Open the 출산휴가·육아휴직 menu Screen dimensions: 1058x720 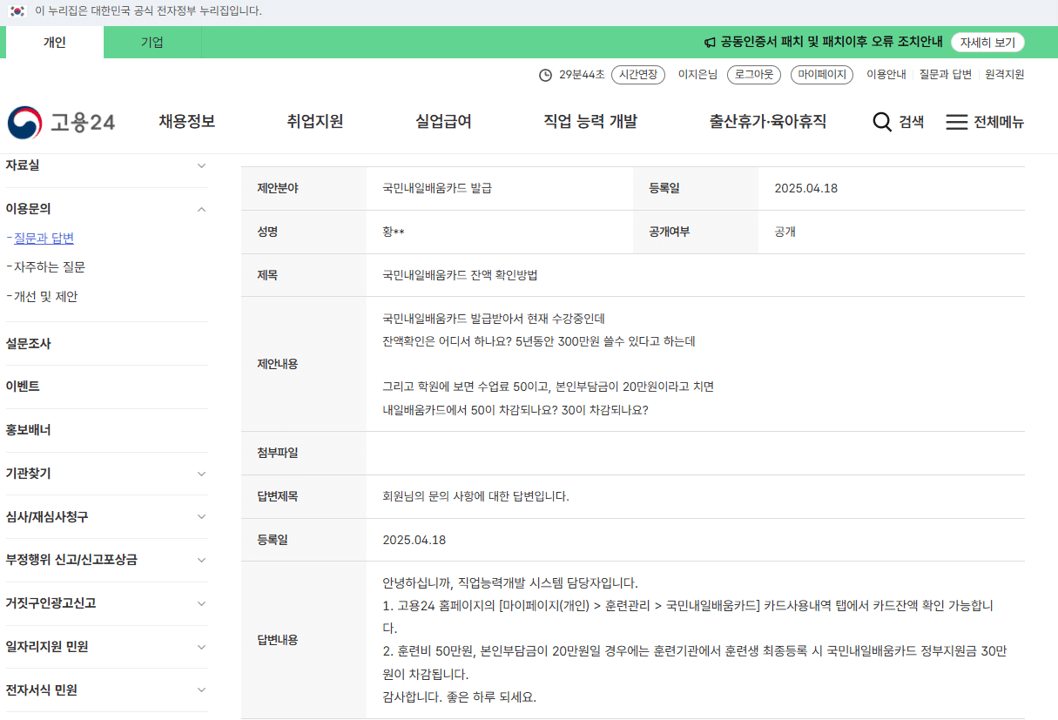click(x=767, y=121)
